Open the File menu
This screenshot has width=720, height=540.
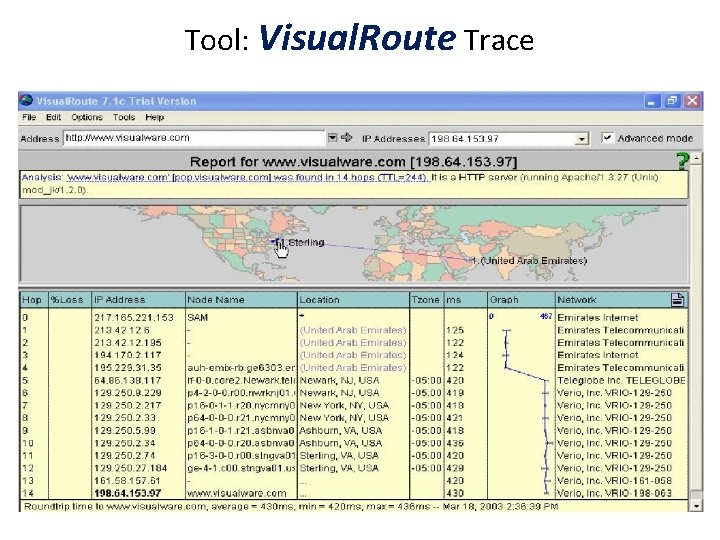29,117
